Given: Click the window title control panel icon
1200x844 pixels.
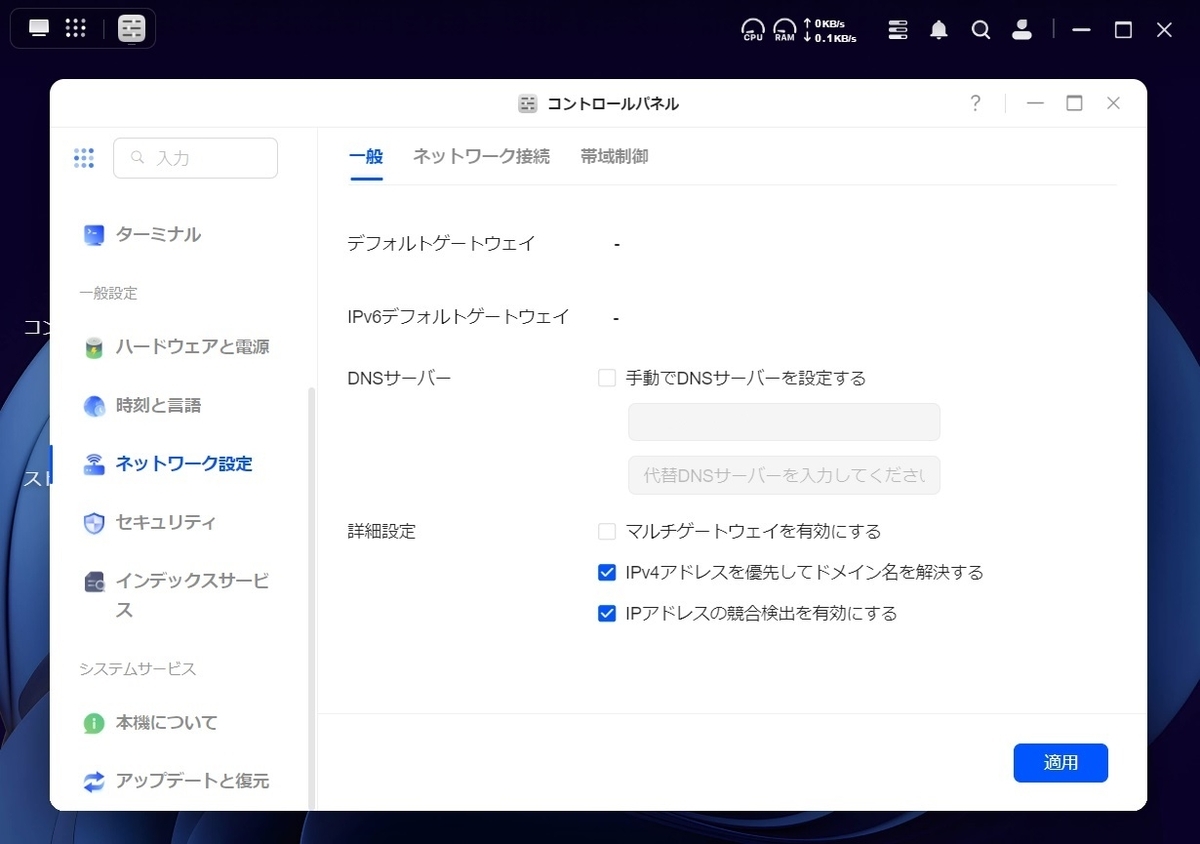Looking at the screenshot, I should pyautogui.click(x=528, y=104).
